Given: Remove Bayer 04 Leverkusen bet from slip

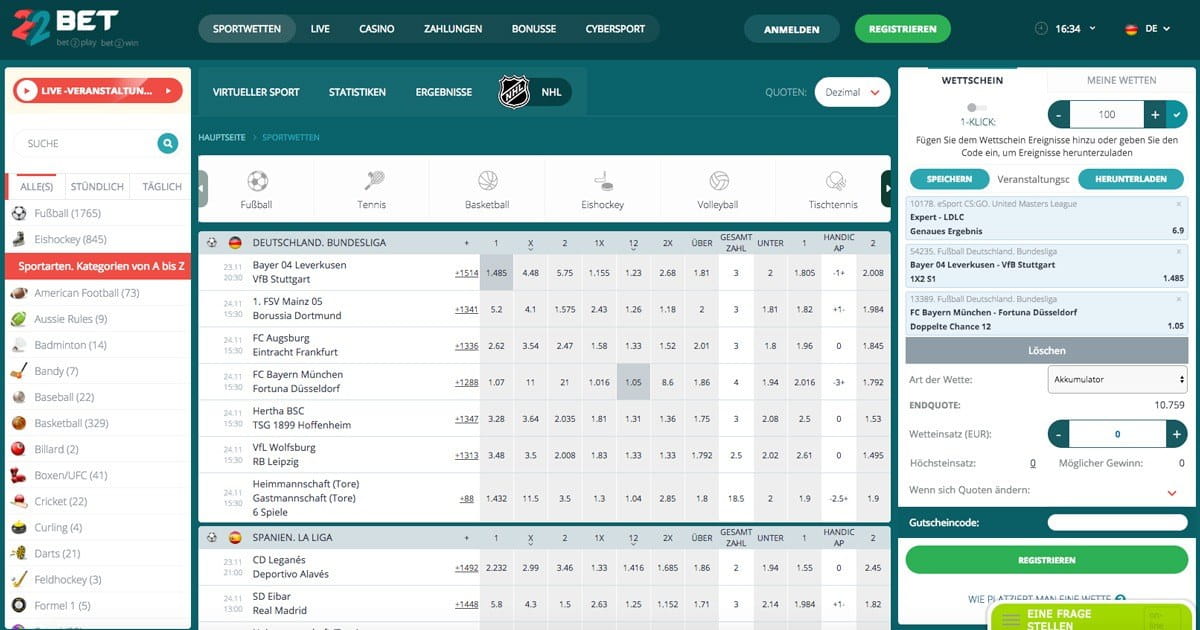Looking at the screenshot, I should point(1179,251).
